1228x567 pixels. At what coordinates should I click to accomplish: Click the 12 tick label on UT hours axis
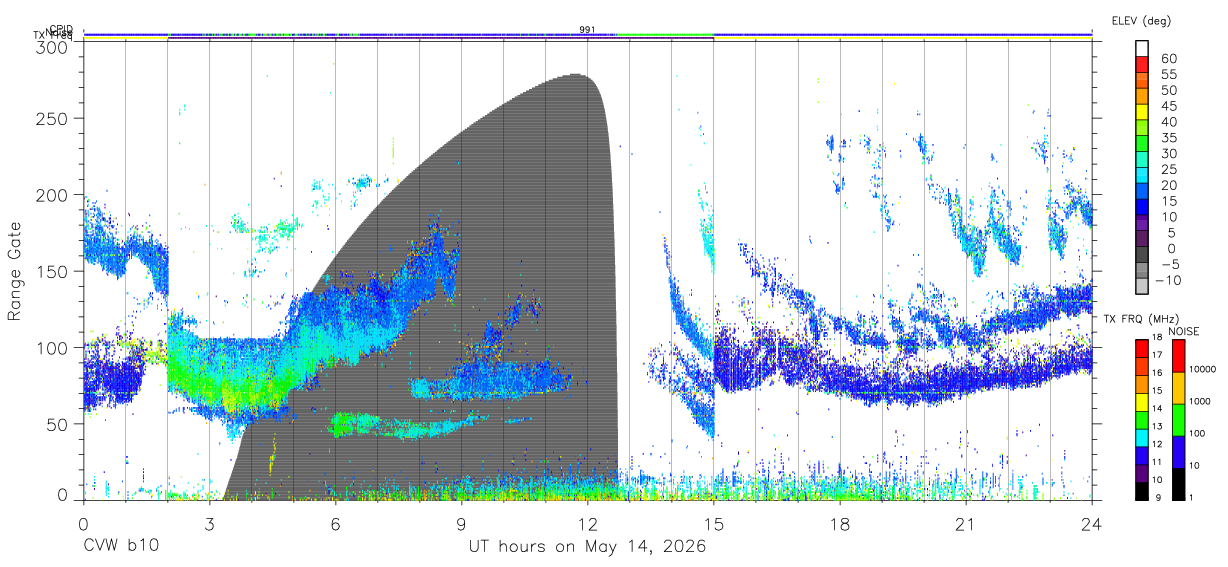pyautogui.click(x=587, y=523)
